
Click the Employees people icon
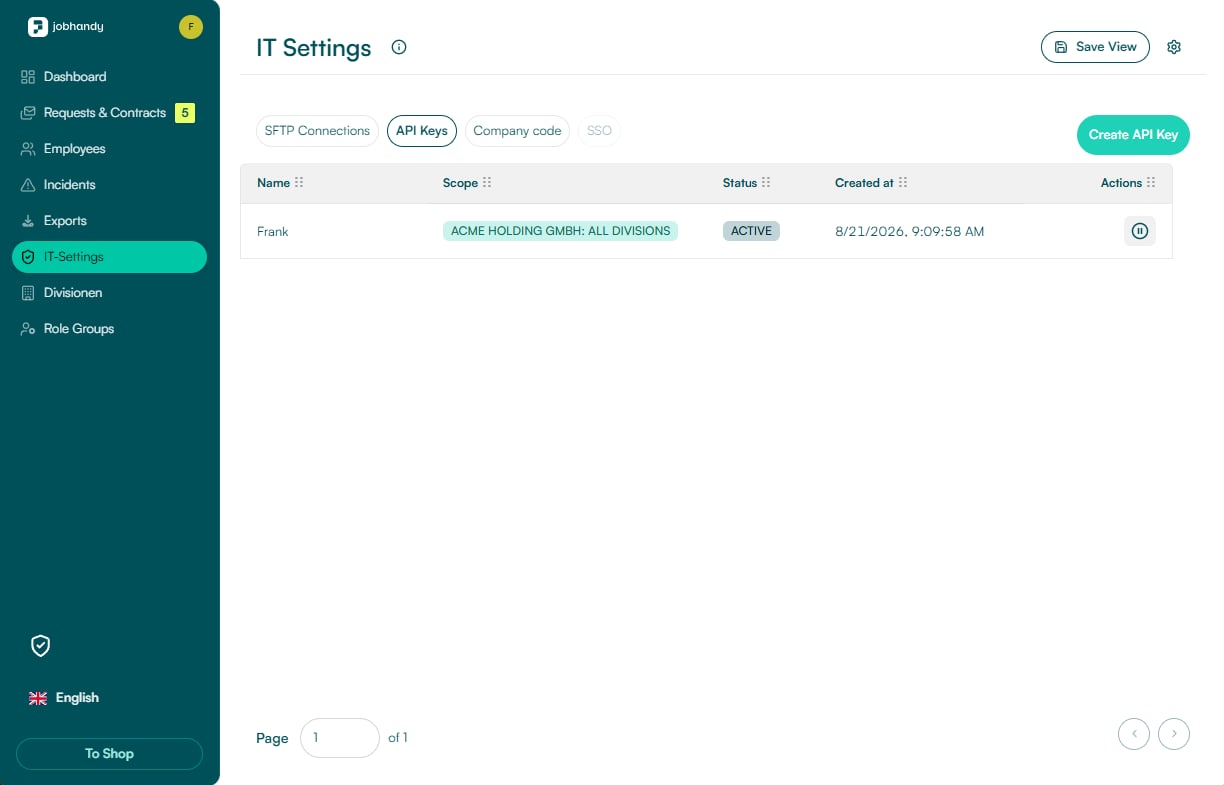pyautogui.click(x=28, y=149)
